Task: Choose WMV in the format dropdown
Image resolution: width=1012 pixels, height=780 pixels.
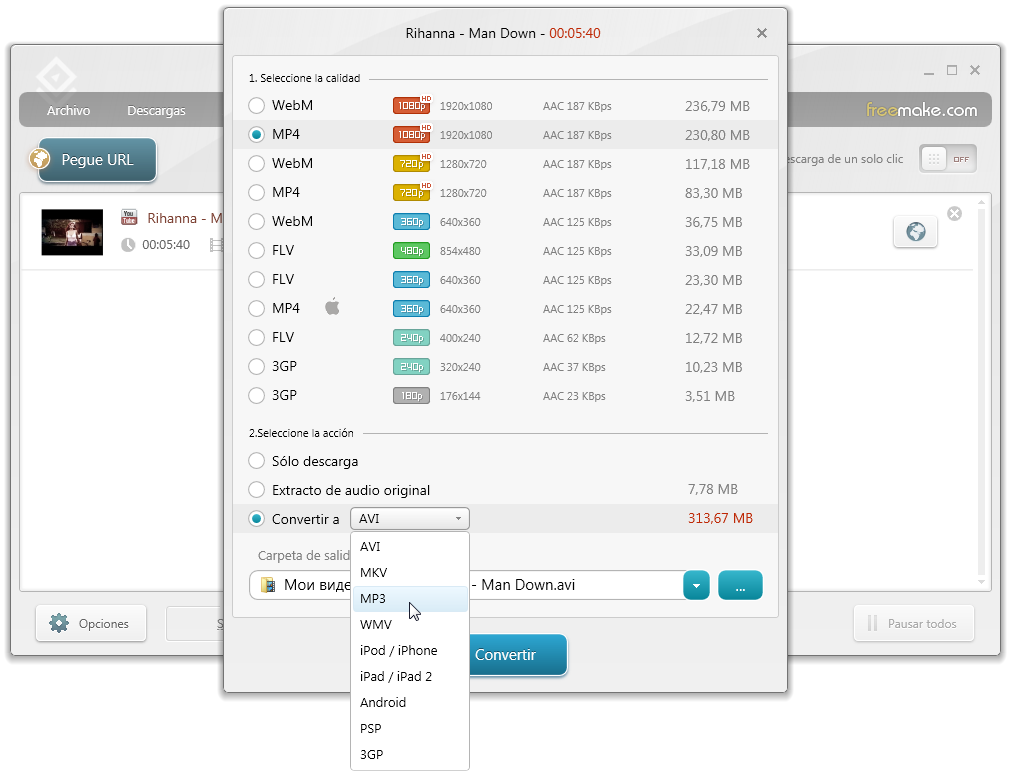Action: point(410,625)
